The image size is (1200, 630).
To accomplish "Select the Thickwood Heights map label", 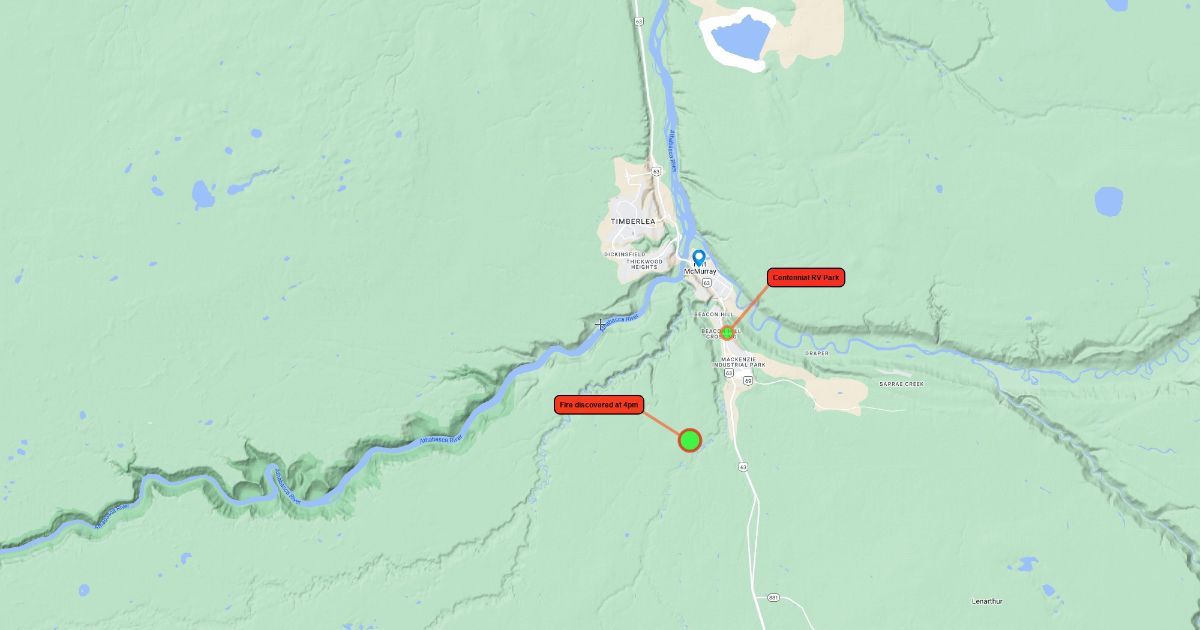I will tap(644, 264).
